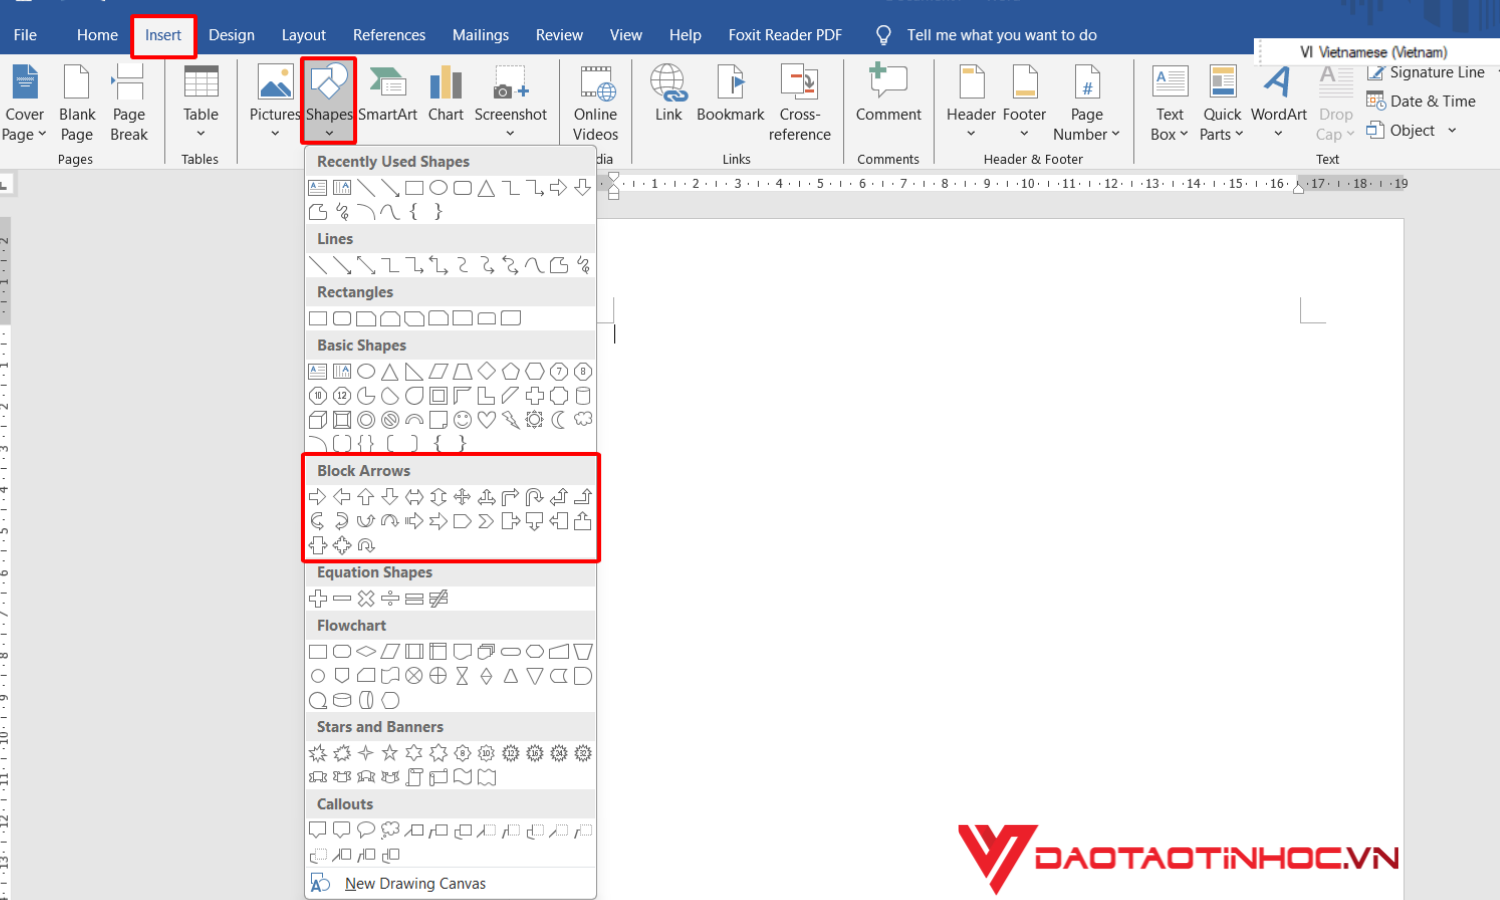Go to the Review tab
This screenshot has width=1500, height=900.
point(559,35)
